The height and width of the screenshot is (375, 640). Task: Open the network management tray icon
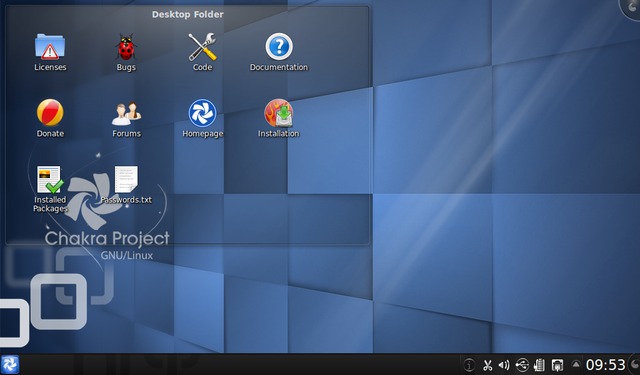pyautogui.click(x=557, y=365)
